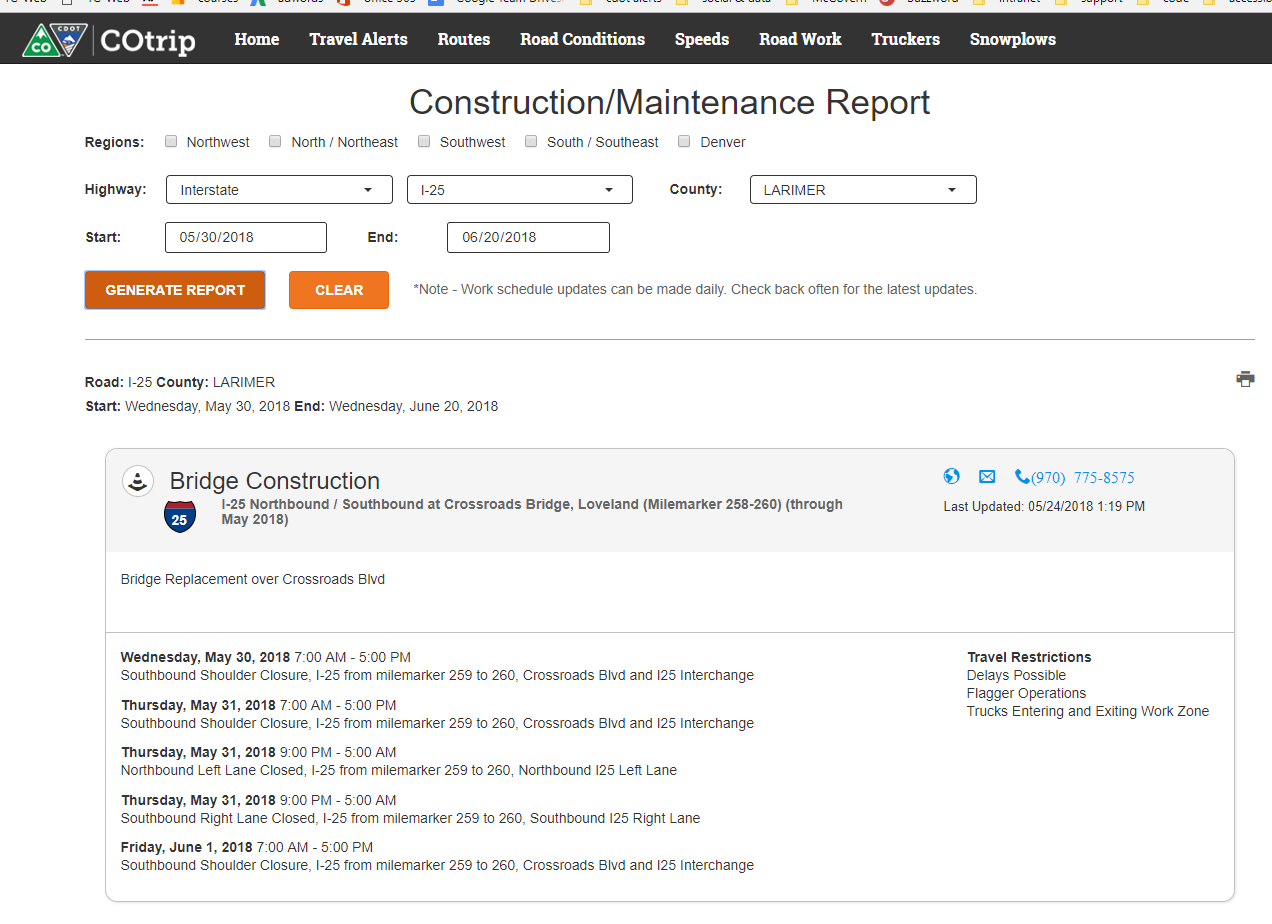This screenshot has height=924, width=1272.
Task: Expand the I-25 route dropdown
Action: [519, 189]
